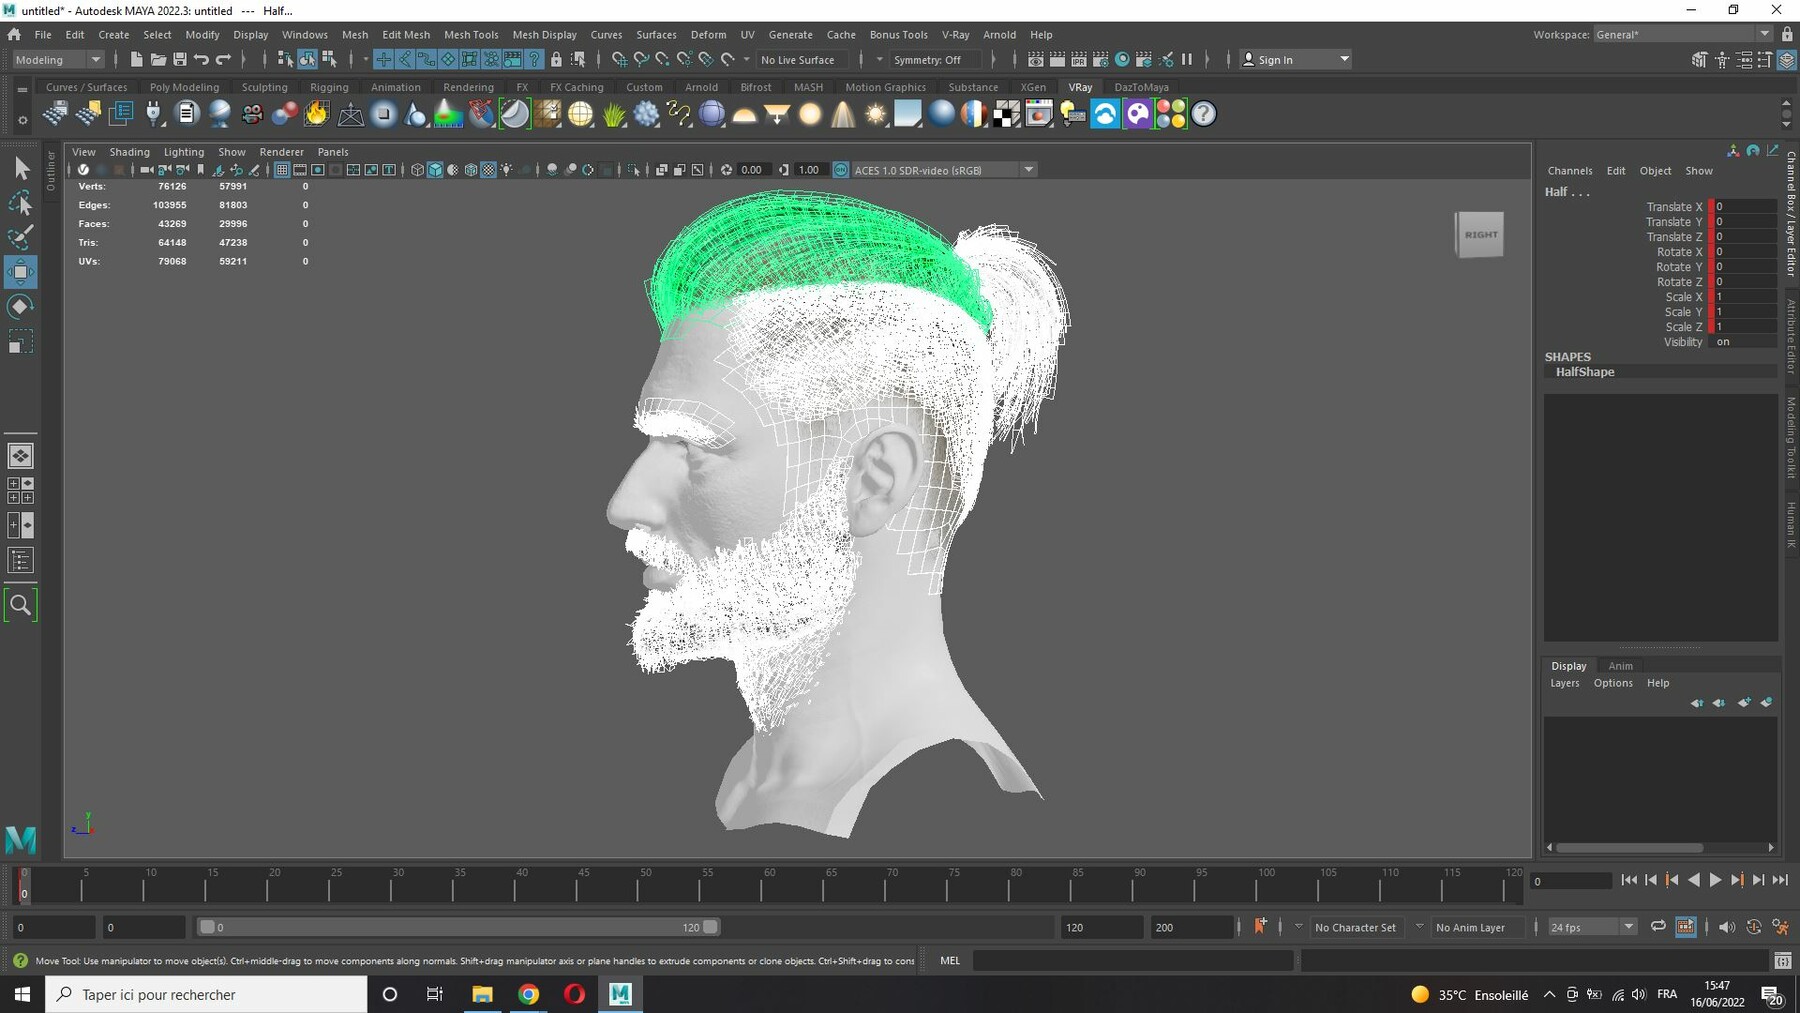Click the MEL script type label
1800x1013 pixels.
949,960
